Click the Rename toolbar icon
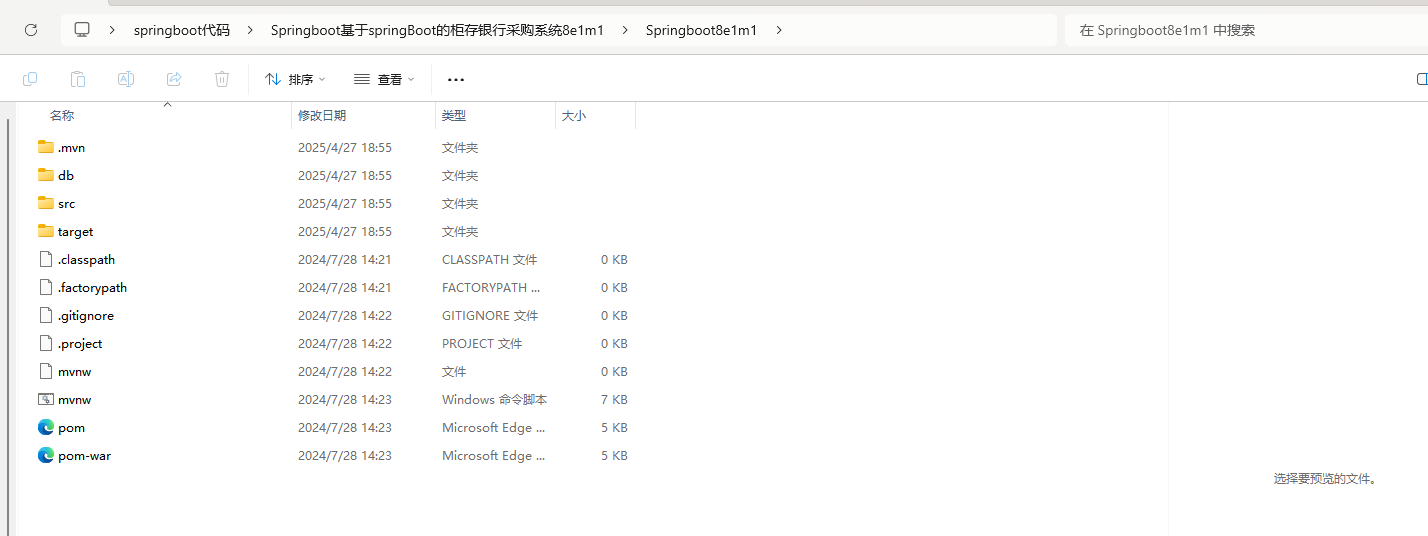This screenshot has height=536, width=1428. [126, 79]
